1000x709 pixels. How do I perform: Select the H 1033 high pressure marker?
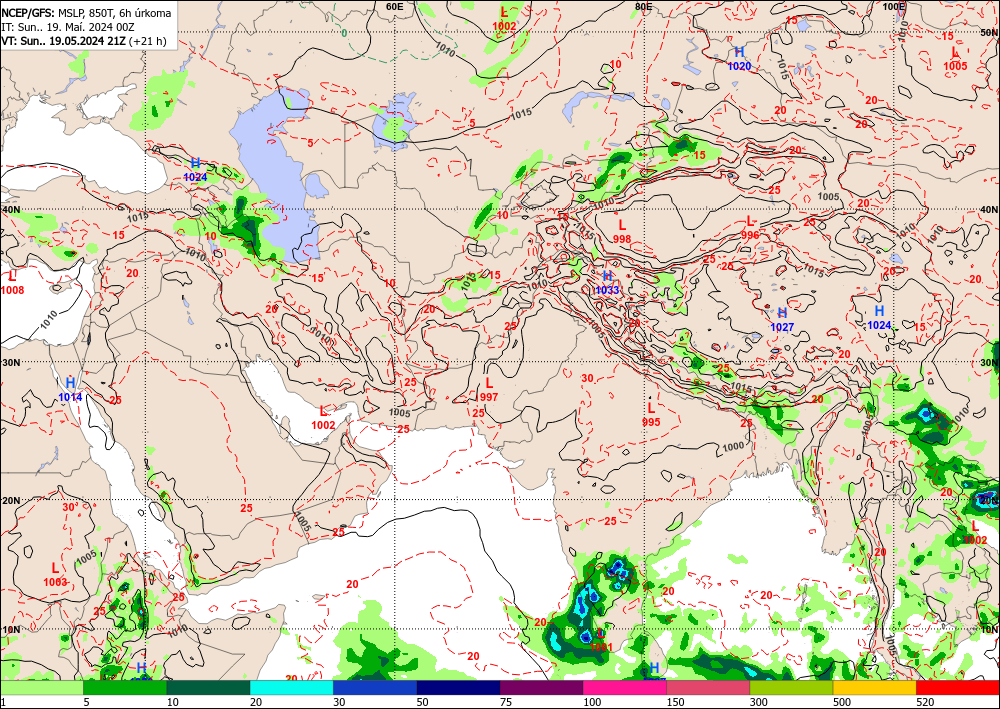coord(607,282)
